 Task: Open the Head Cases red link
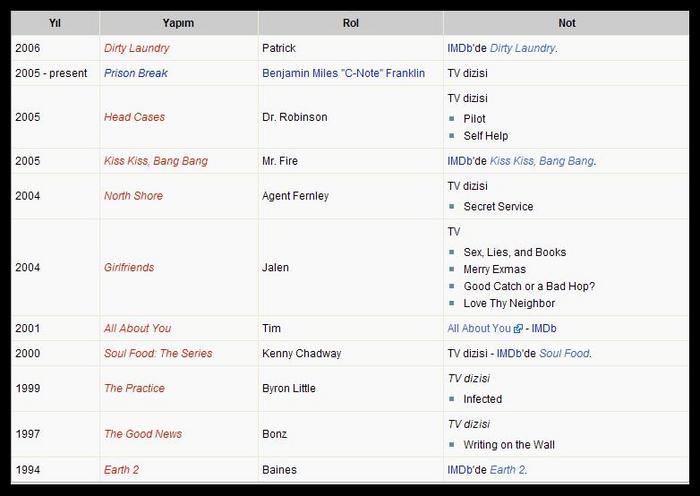tap(134, 117)
